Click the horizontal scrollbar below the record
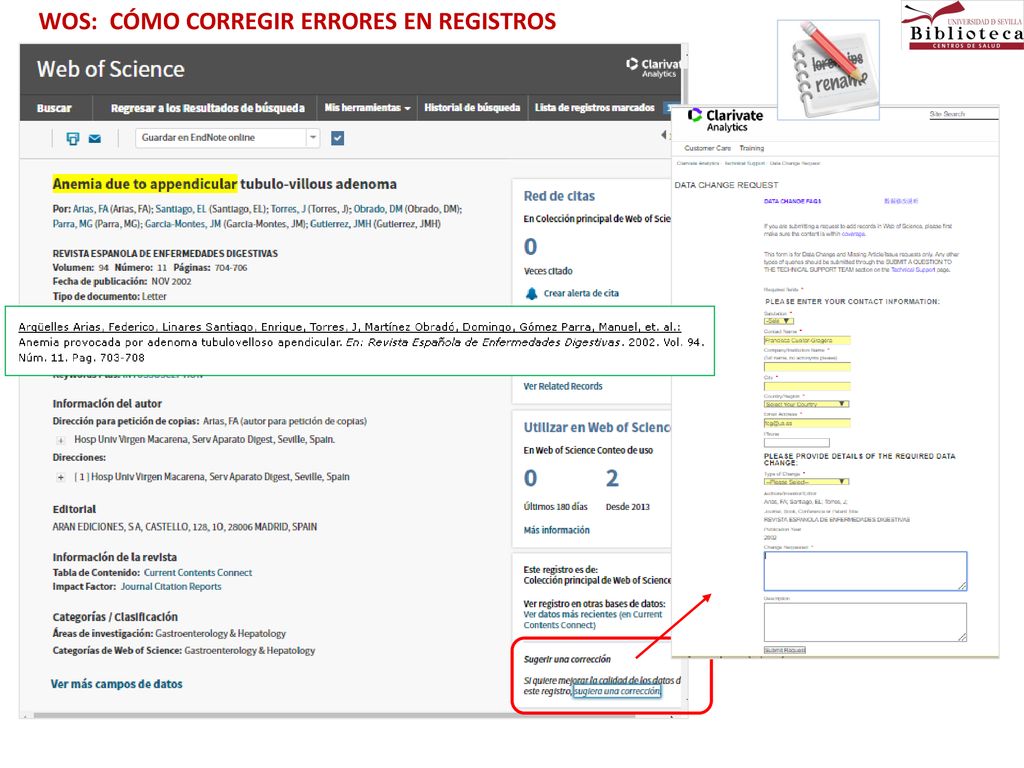 pyautogui.click(x=334, y=716)
